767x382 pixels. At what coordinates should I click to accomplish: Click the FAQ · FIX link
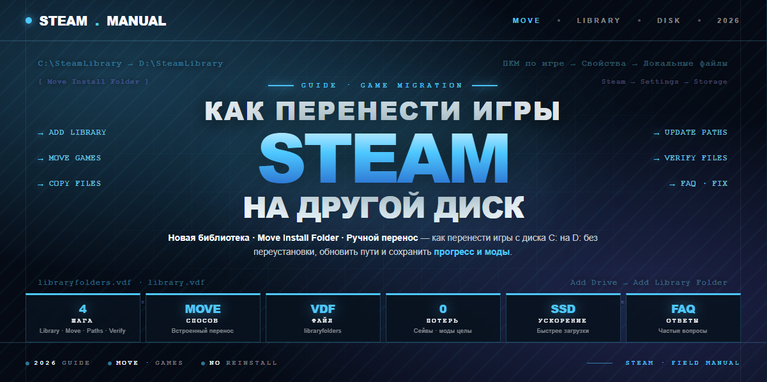click(698, 183)
